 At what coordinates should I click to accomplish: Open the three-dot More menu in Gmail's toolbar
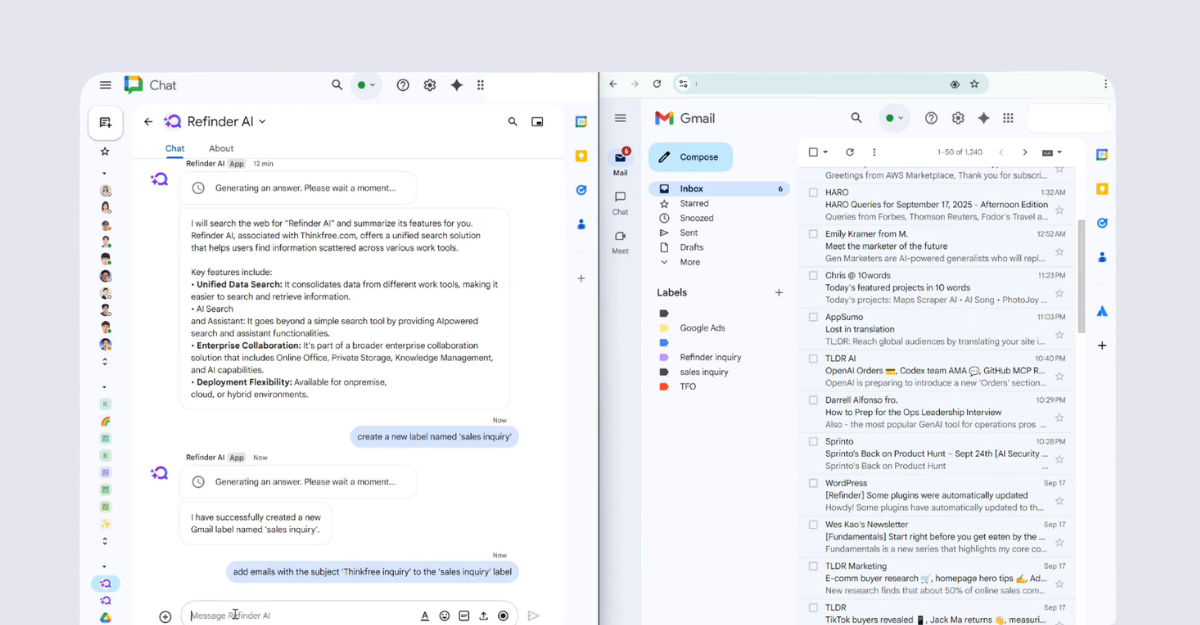point(874,152)
